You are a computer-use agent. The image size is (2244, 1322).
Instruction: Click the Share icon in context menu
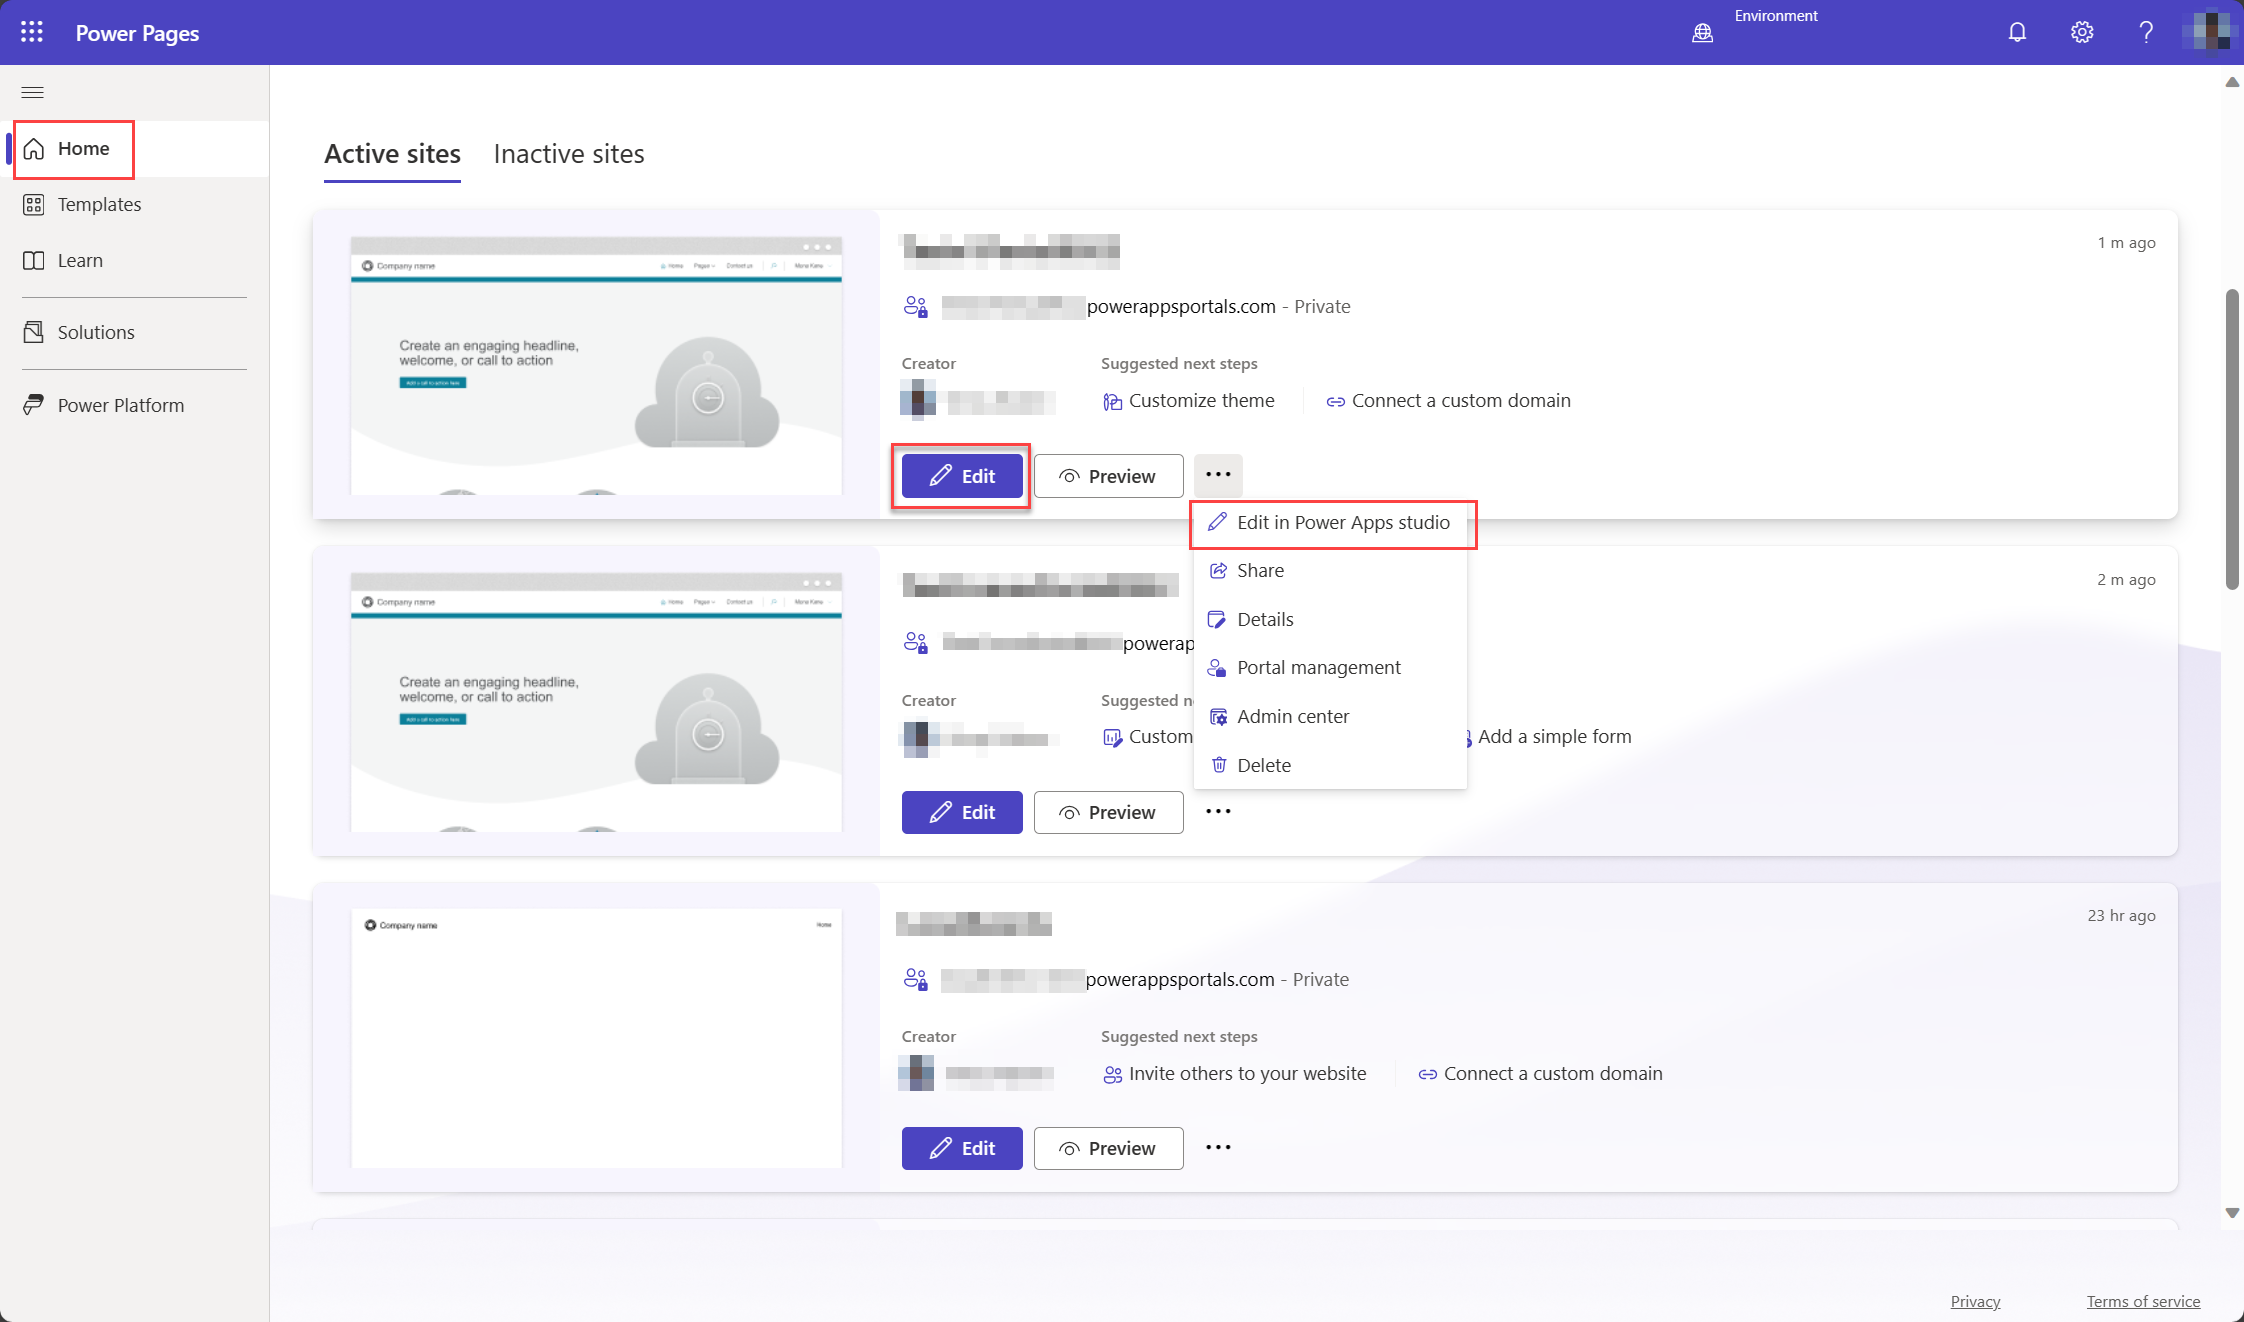(x=1218, y=570)
